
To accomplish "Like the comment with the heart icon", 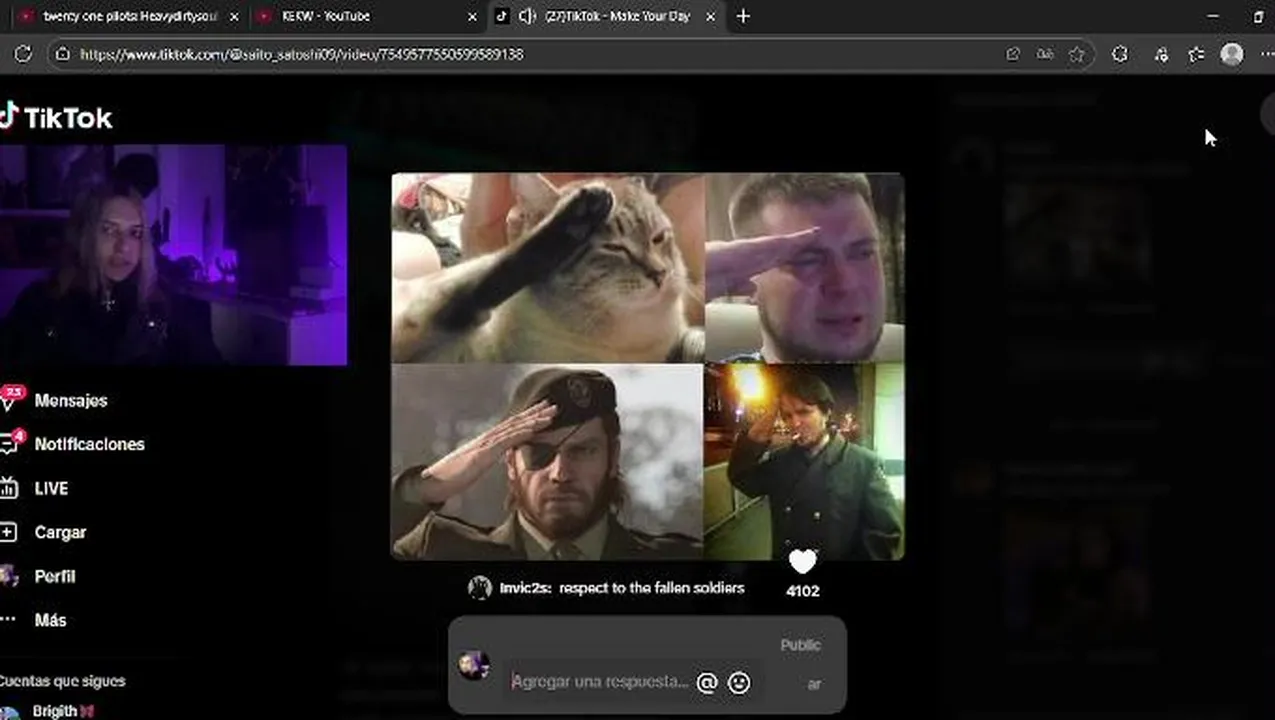I will click(x=802, y=562).
